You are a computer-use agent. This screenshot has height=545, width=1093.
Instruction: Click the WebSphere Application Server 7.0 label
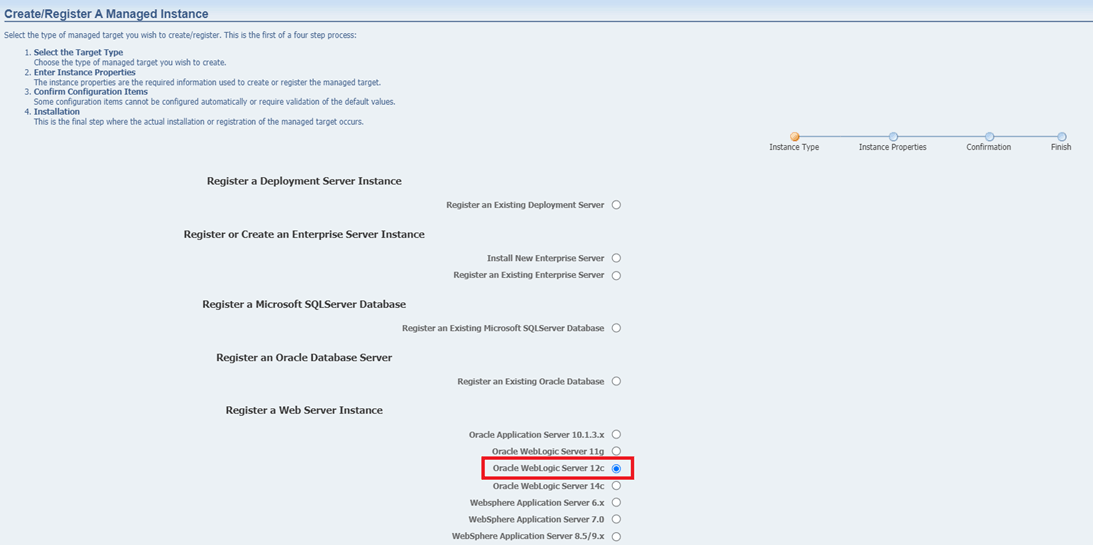[536, 519]
